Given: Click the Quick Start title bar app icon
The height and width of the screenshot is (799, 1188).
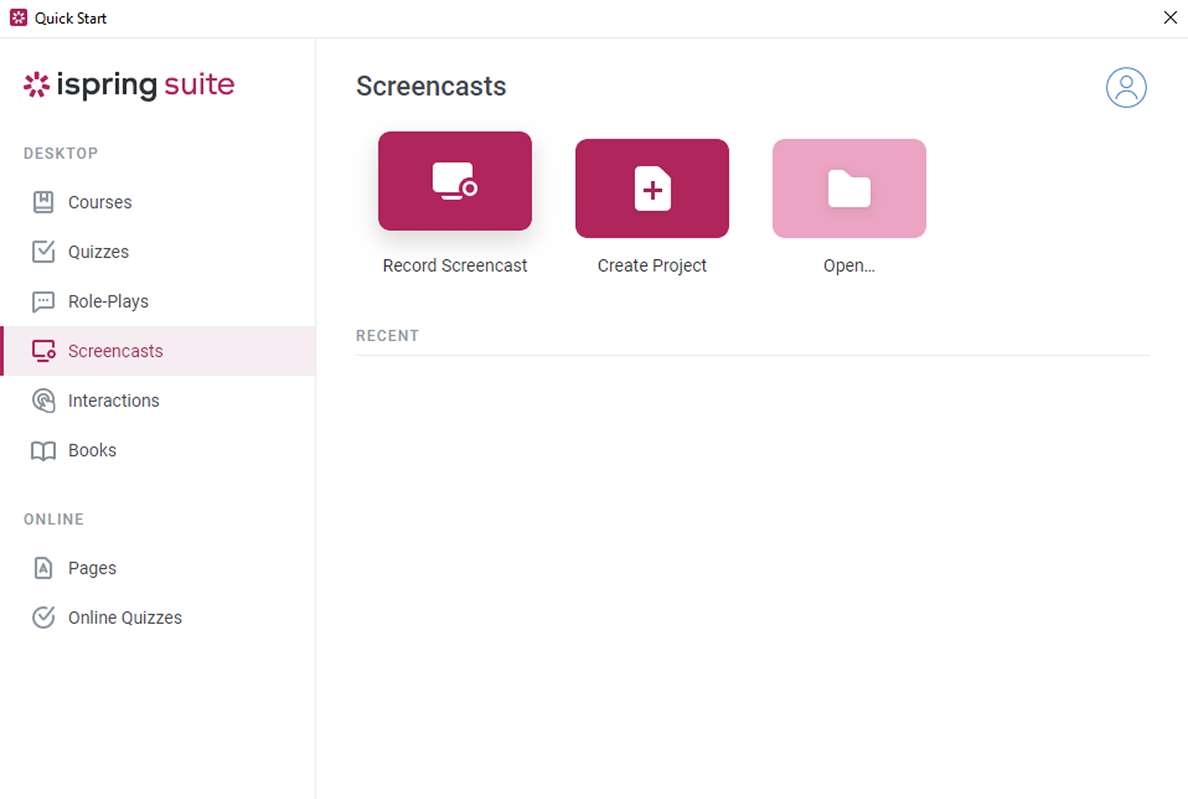Looking at the screenshot, I should point(18,17).
